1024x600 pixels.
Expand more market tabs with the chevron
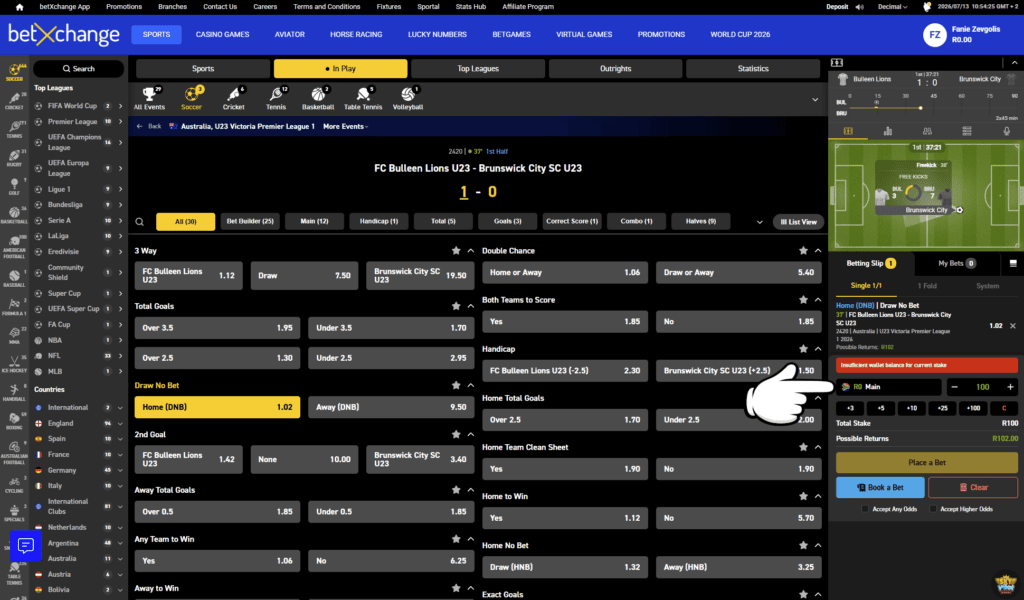(x=760, y=222)
